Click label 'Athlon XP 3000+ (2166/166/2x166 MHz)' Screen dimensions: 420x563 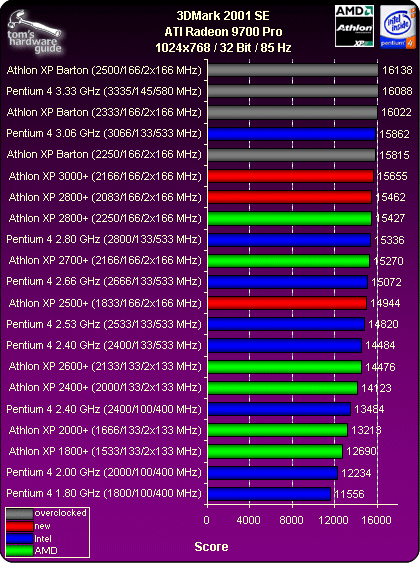coord(105,176)
